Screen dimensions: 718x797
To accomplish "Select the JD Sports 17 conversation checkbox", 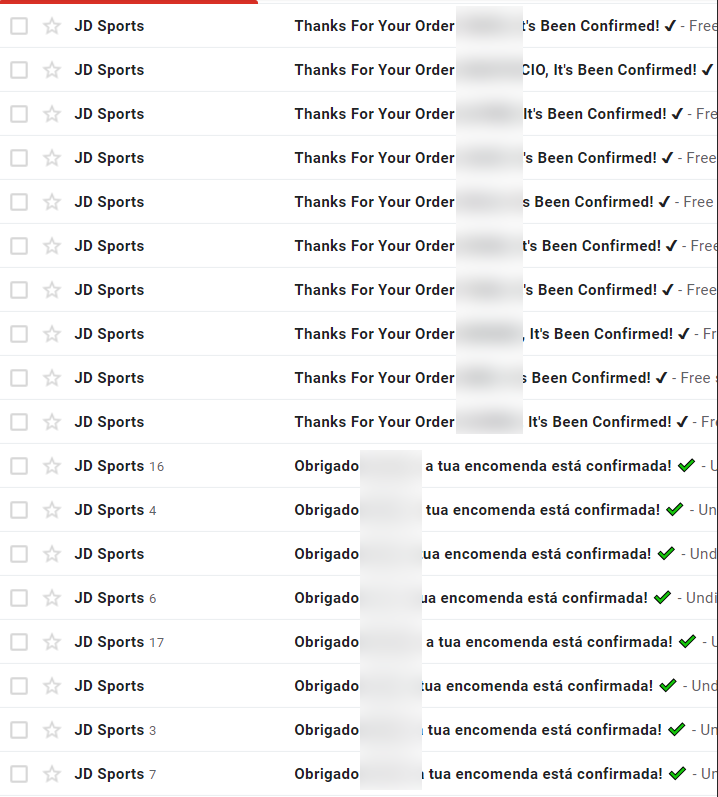I will tap(19, 642).
